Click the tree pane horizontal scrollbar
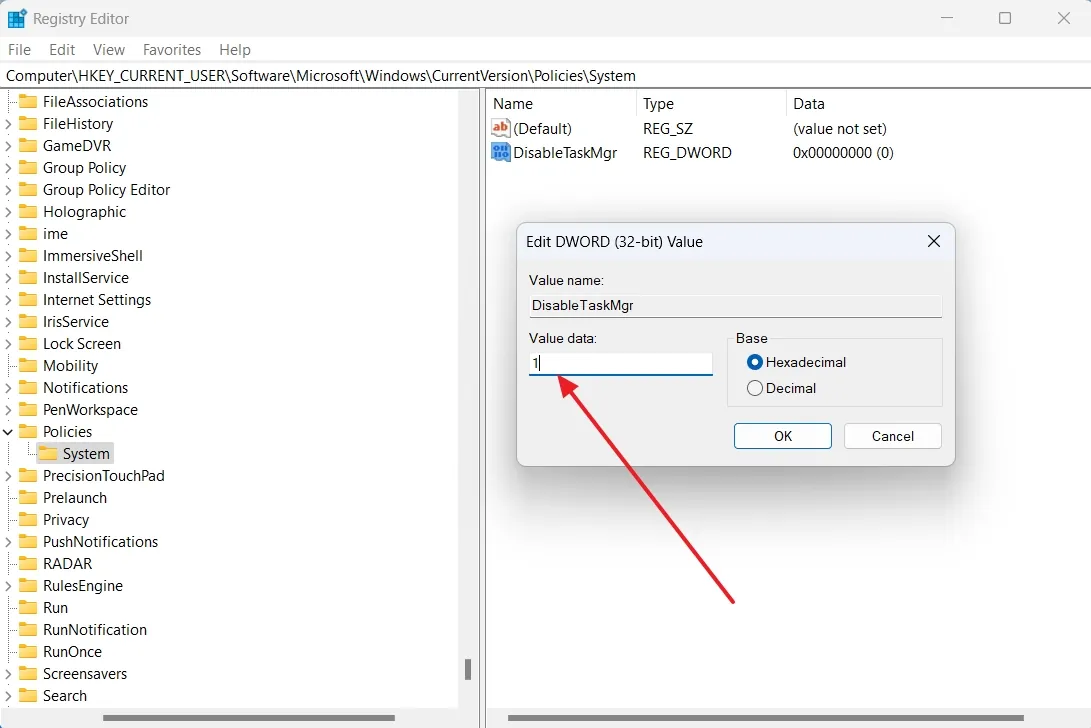The width and height of the screenshot is (1091, 728). coord(248,718)
